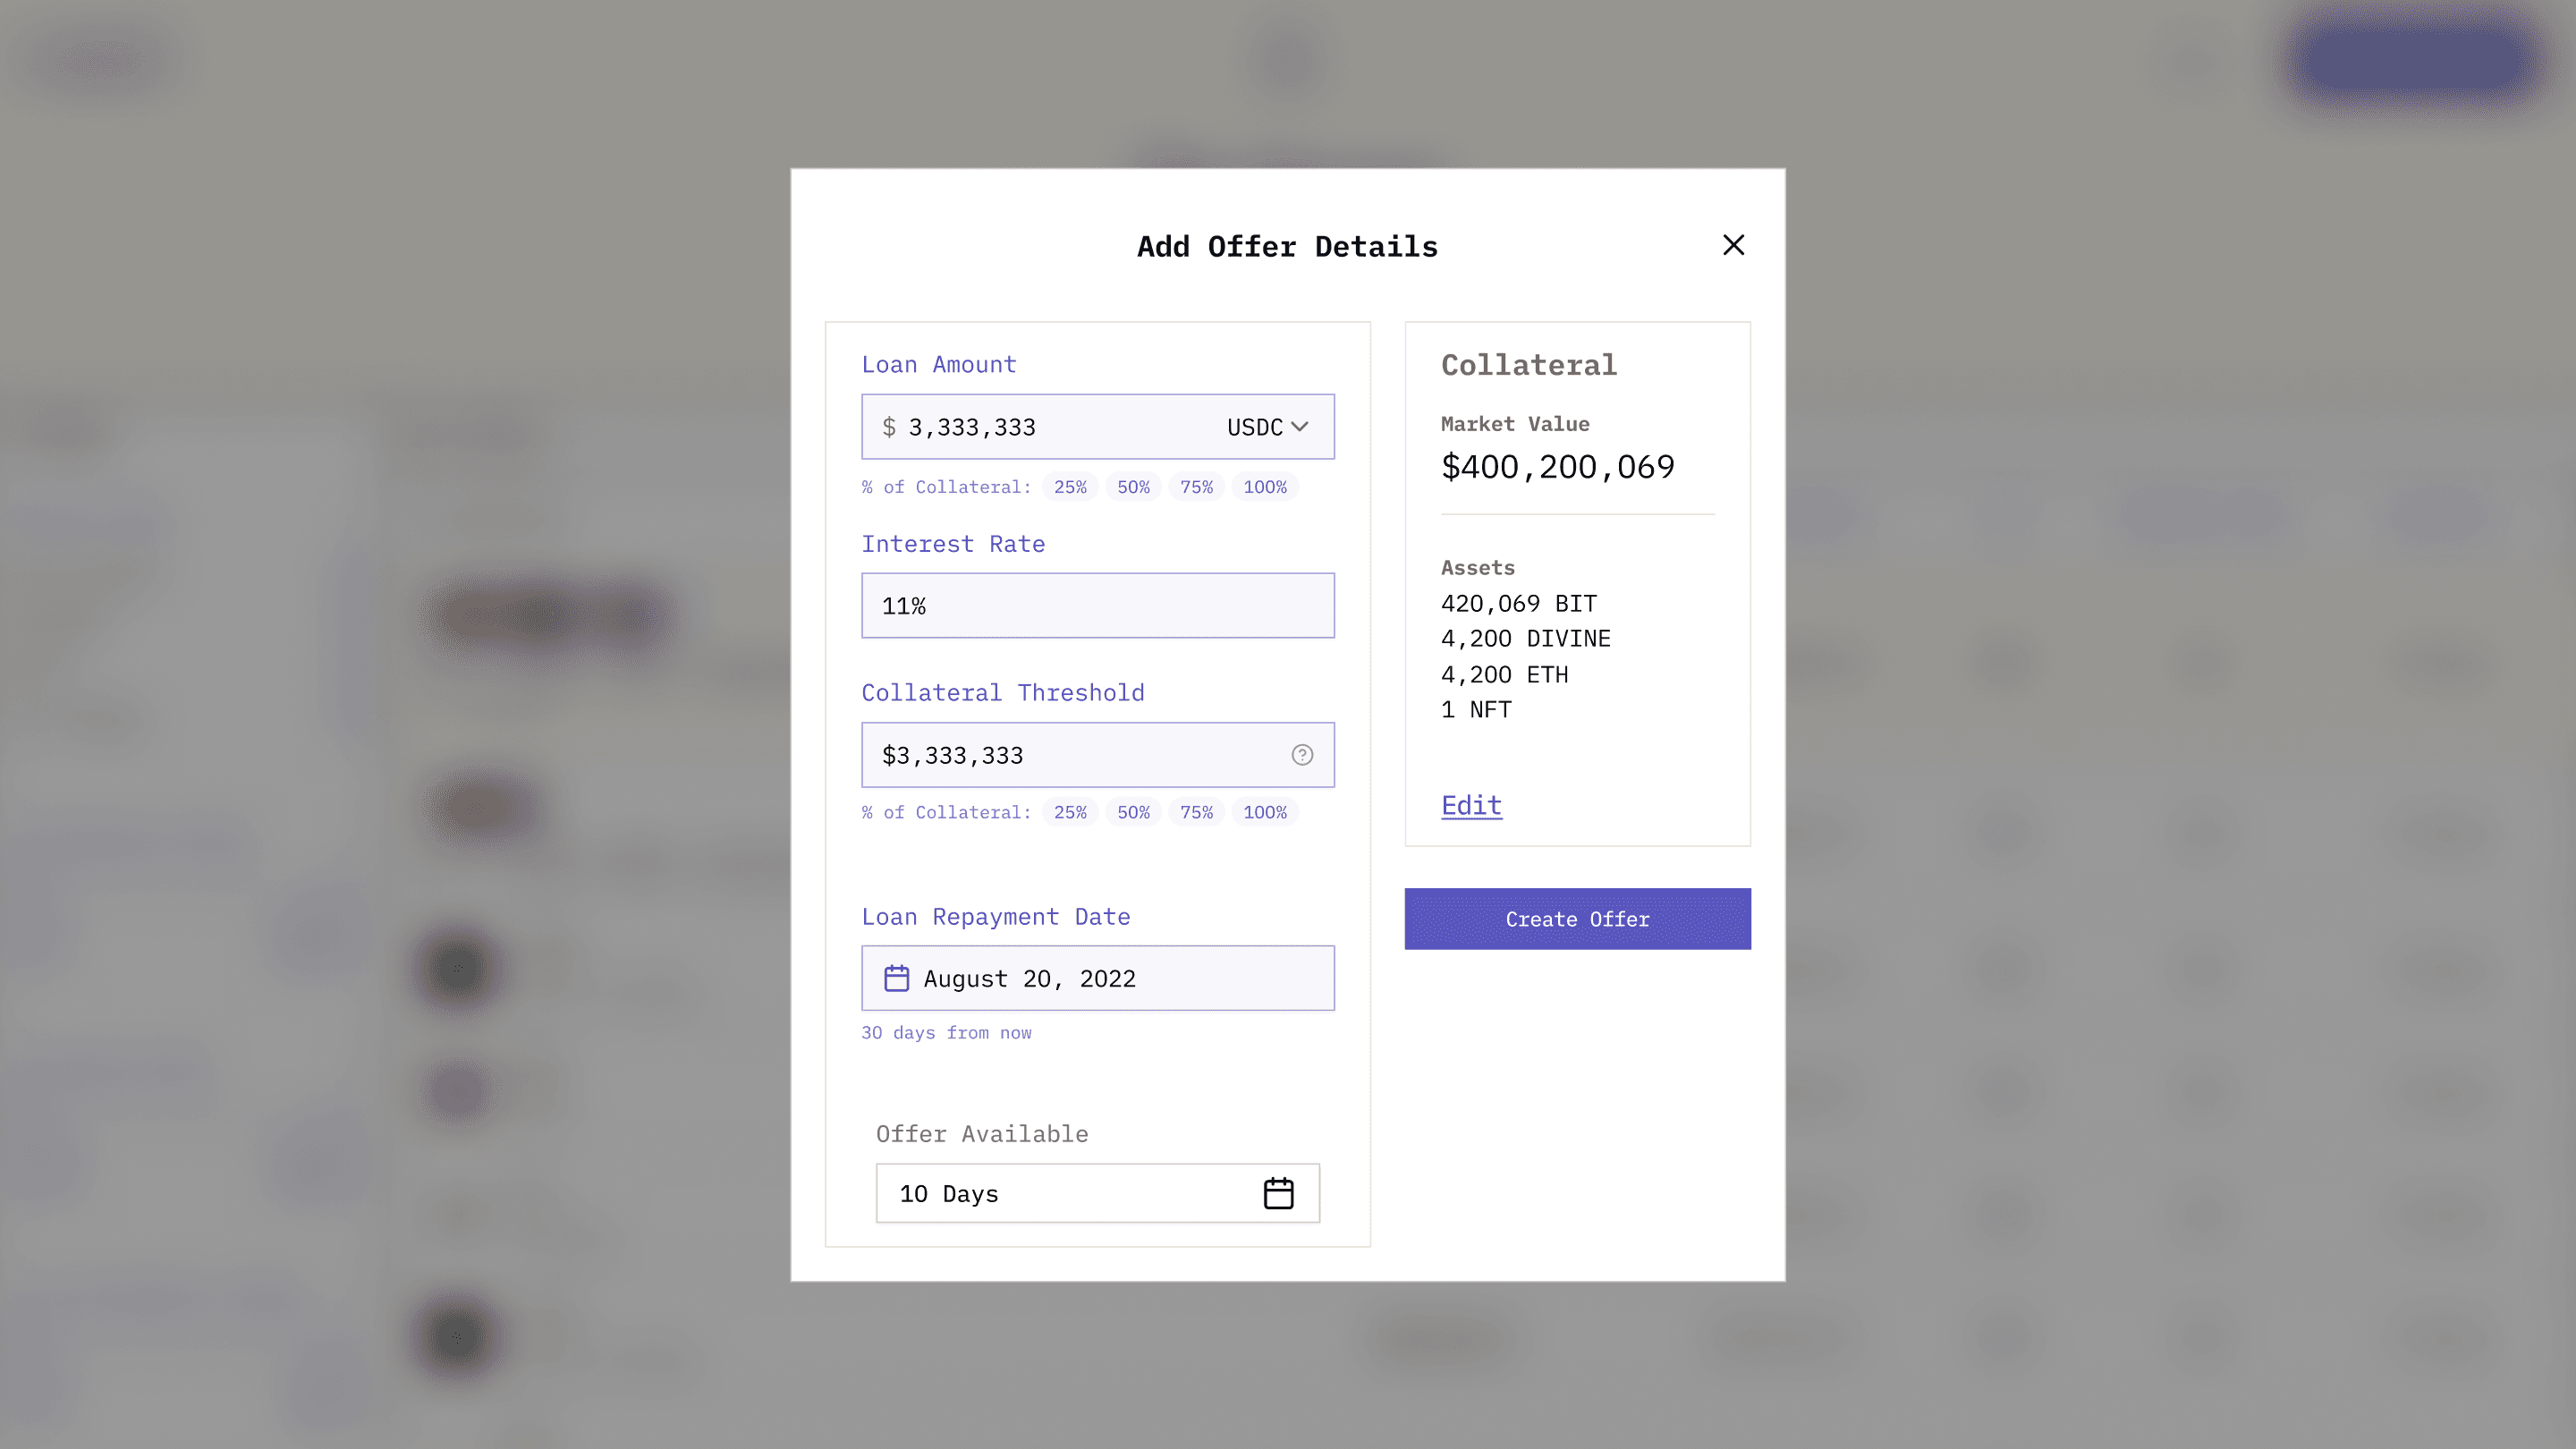Choose 75% for Collateral Threshold
This screenshot has width=2576, height=1449.
click(x=1196, y=812)
